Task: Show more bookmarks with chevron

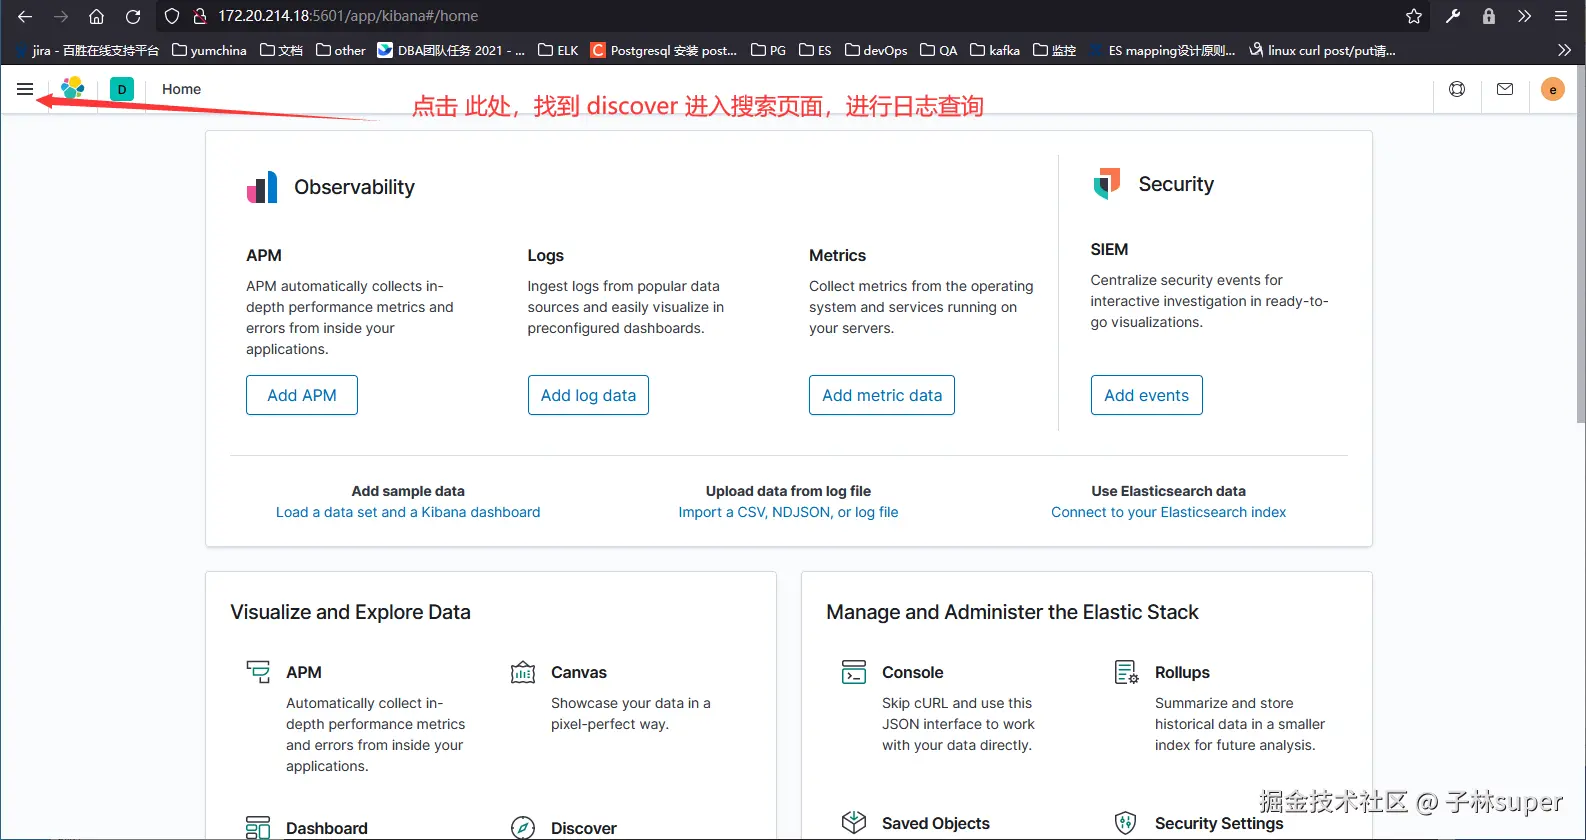Action: tap(1565, 50)
